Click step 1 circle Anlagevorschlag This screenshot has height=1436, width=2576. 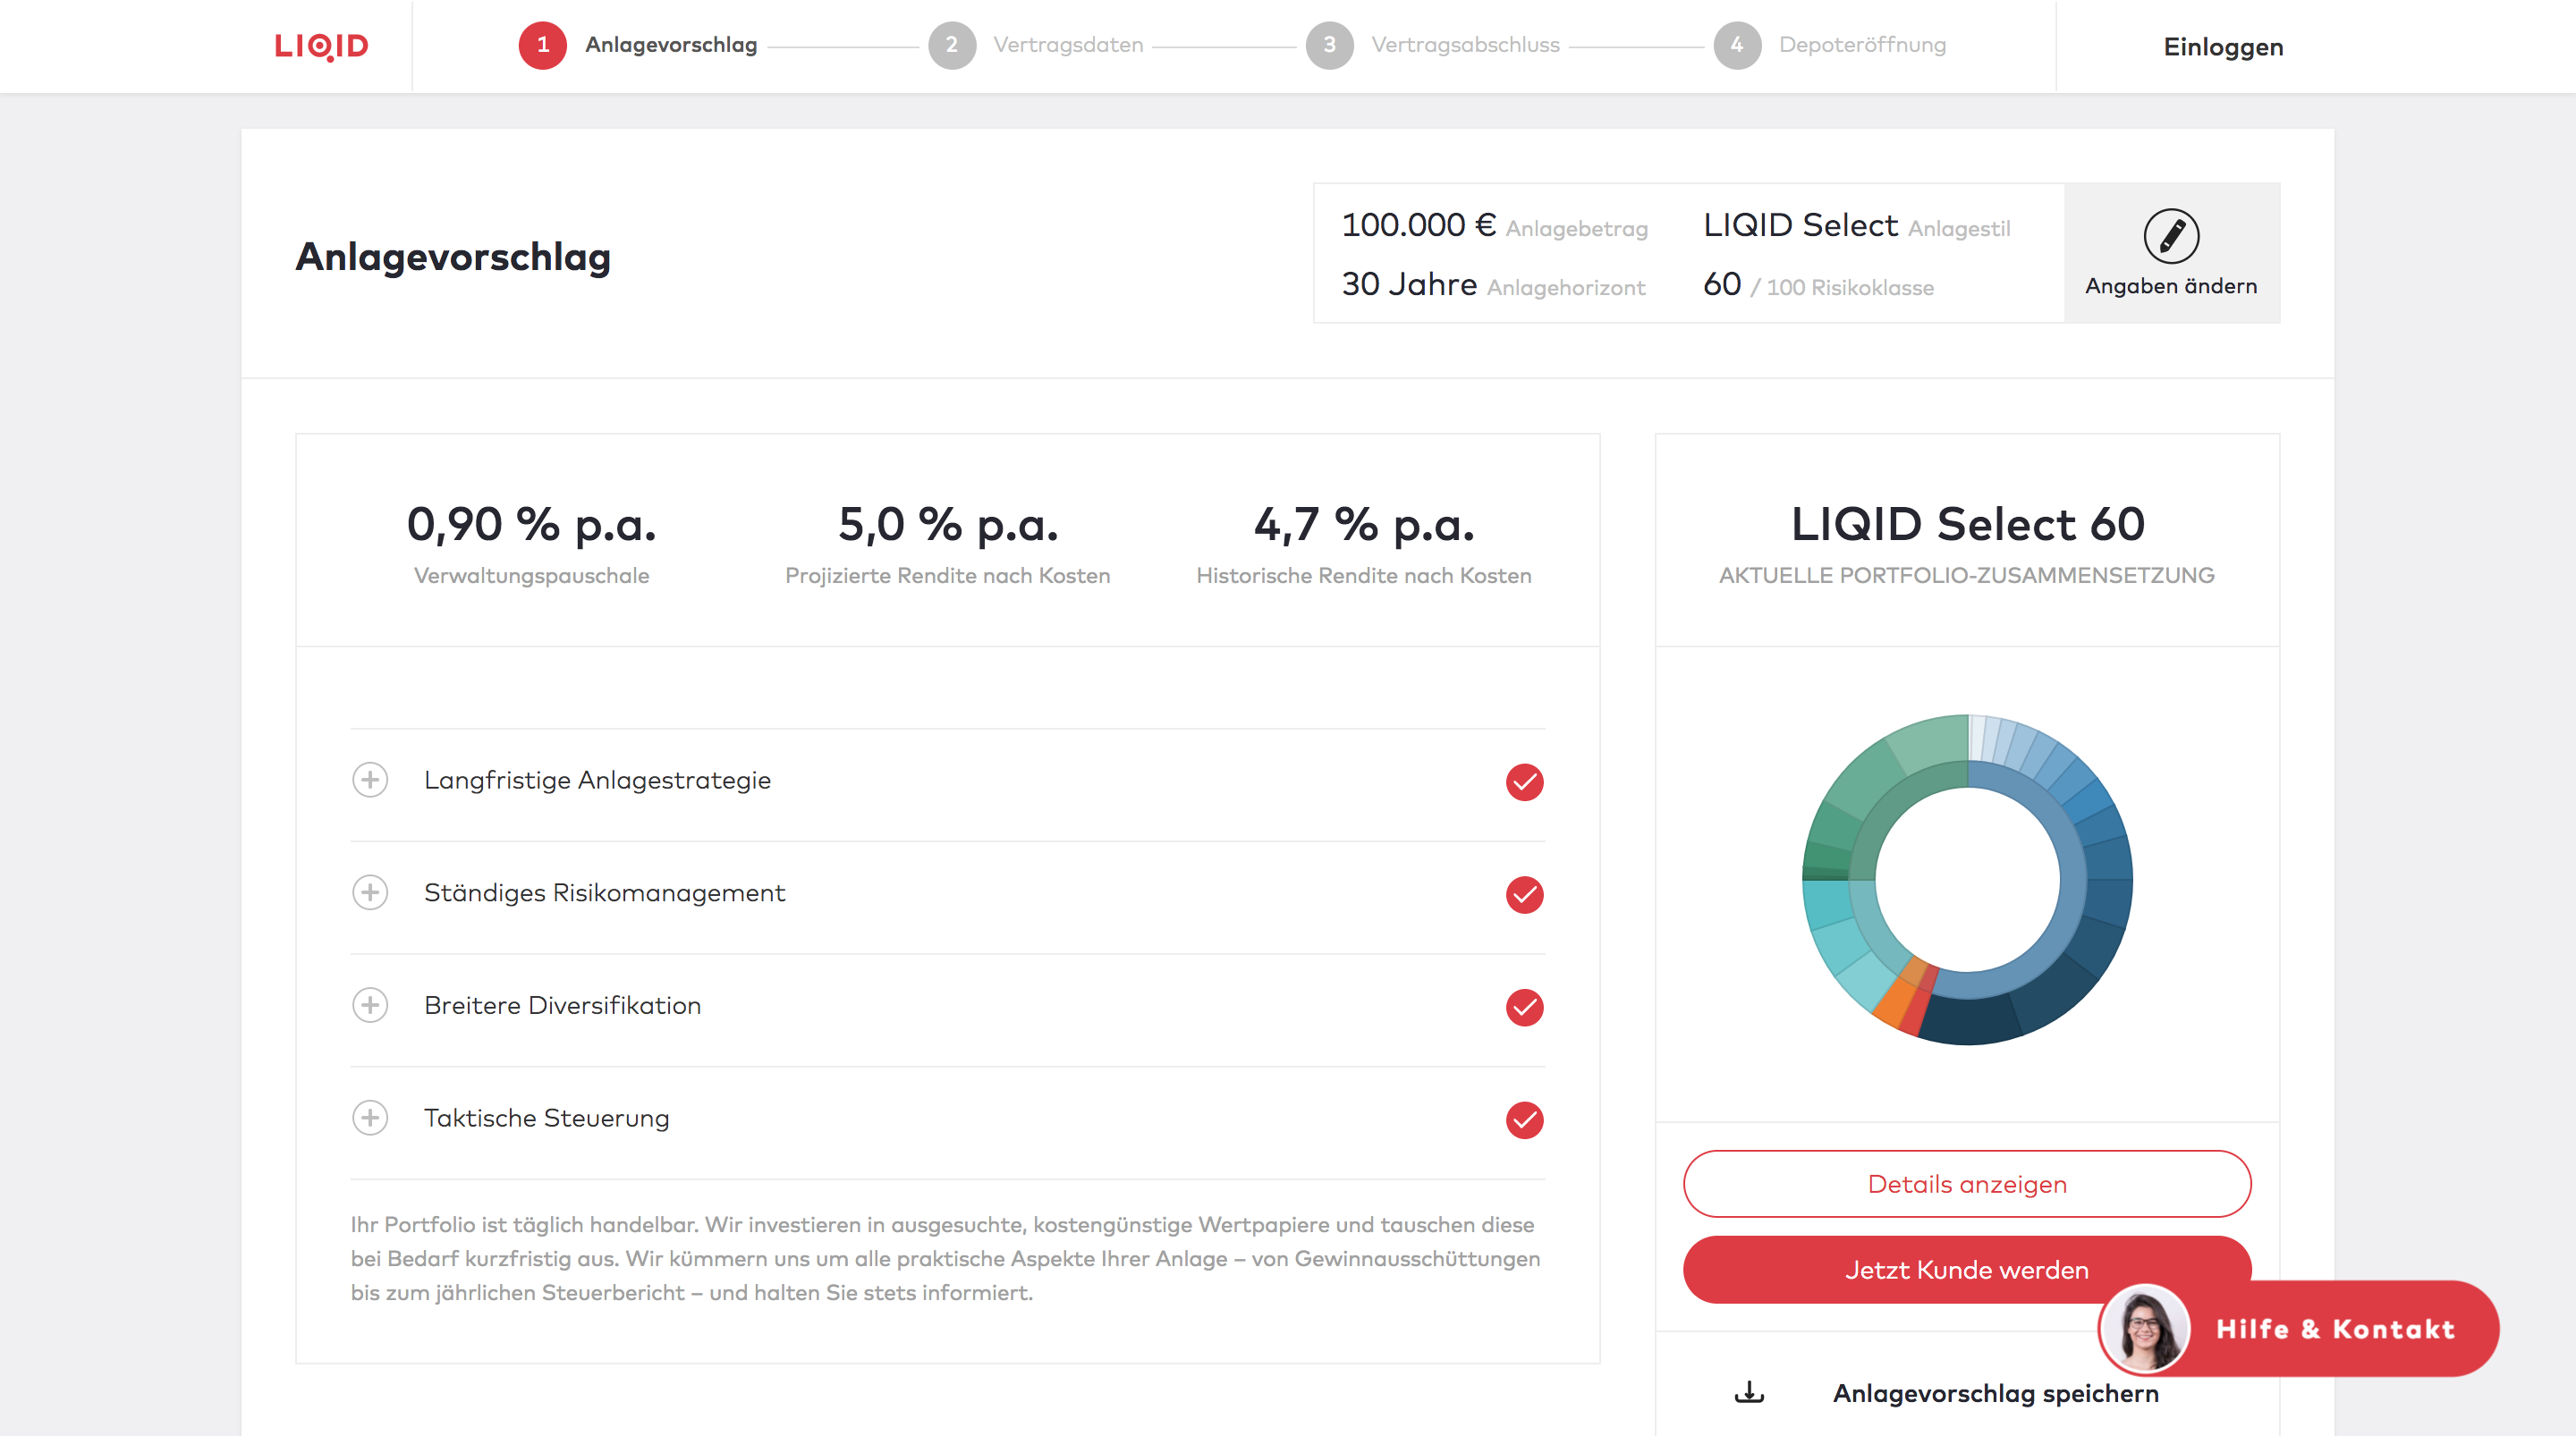tap(542, 45)
